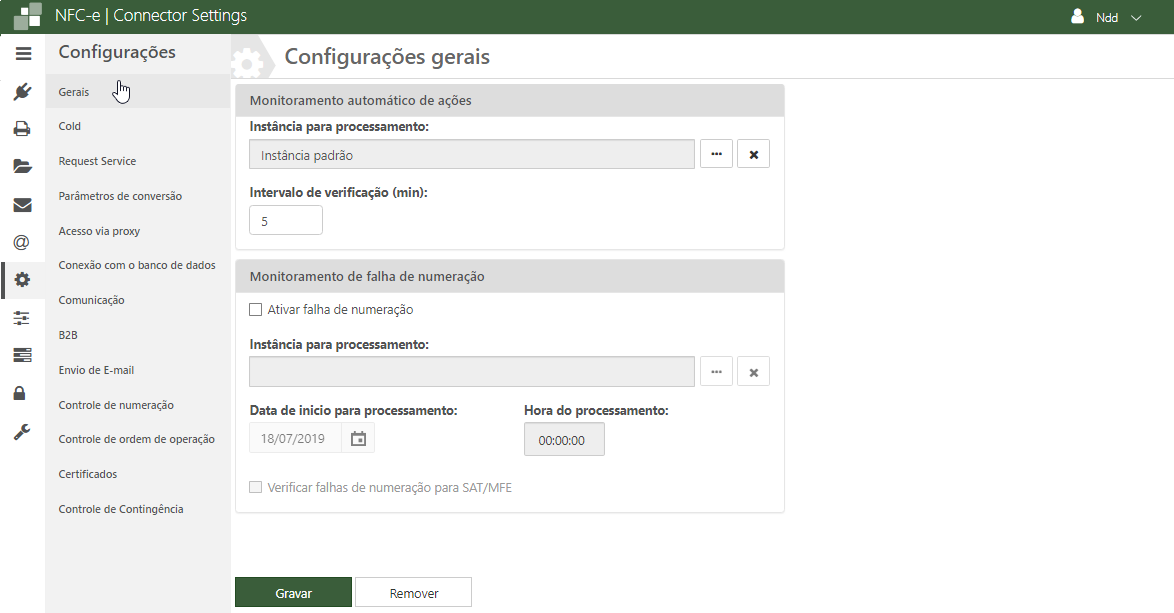
Task: Open instance picker under numbering failure section
Action: [716, 371]
